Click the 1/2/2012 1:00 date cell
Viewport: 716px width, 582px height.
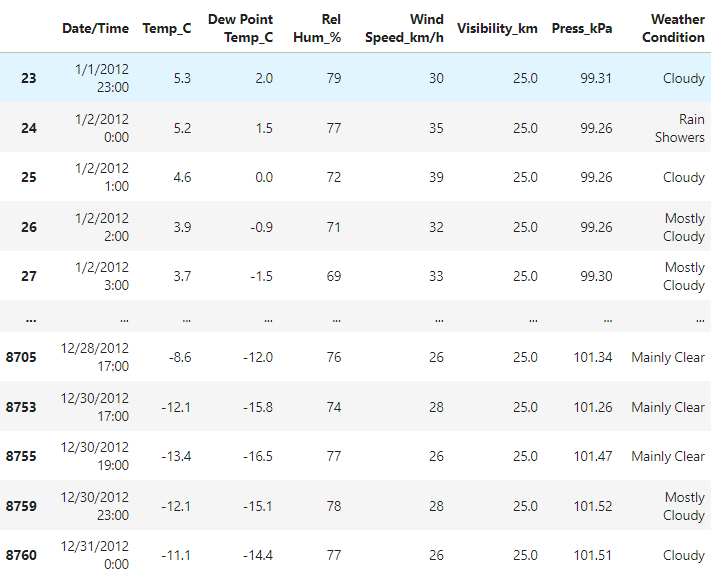101,177
